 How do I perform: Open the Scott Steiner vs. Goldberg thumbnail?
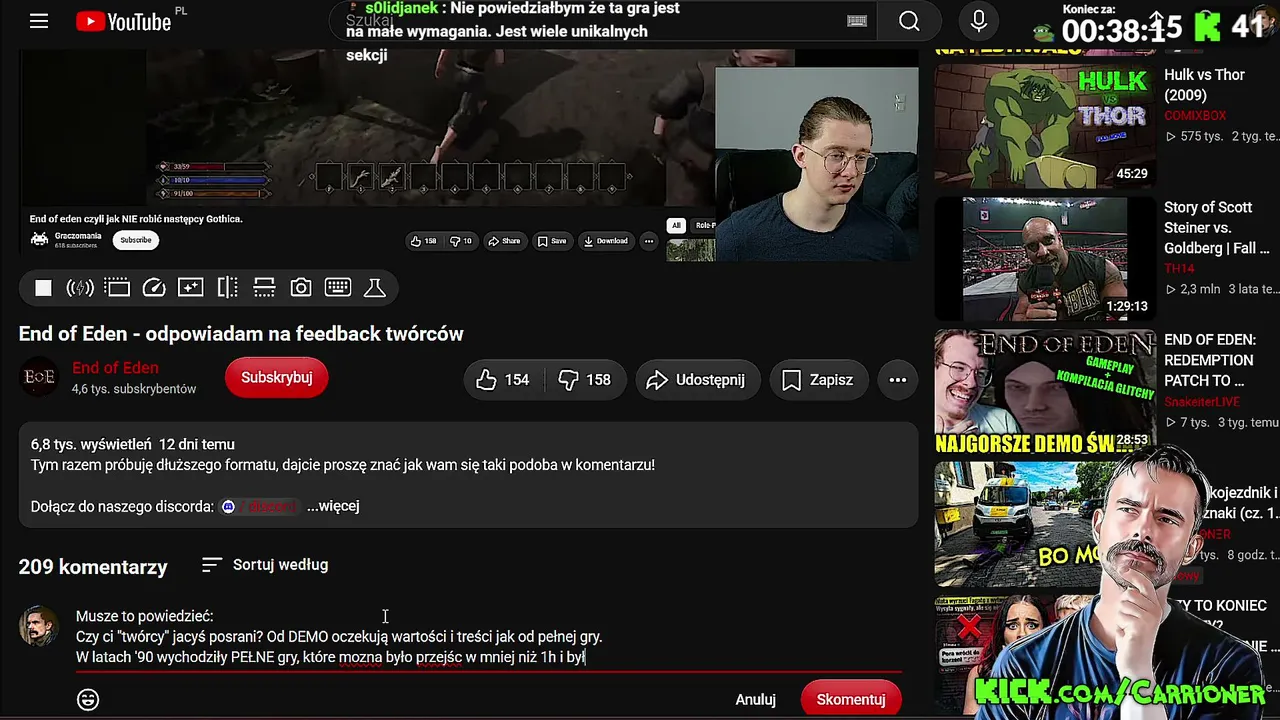1045,258
